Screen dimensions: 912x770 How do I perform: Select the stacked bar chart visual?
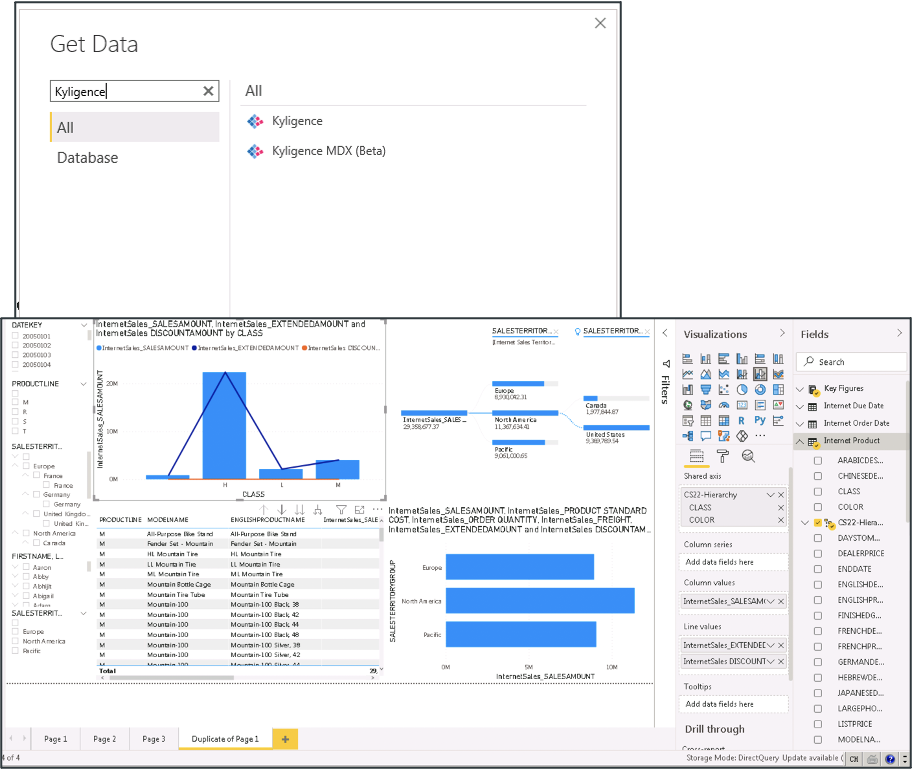click(687, 359)
